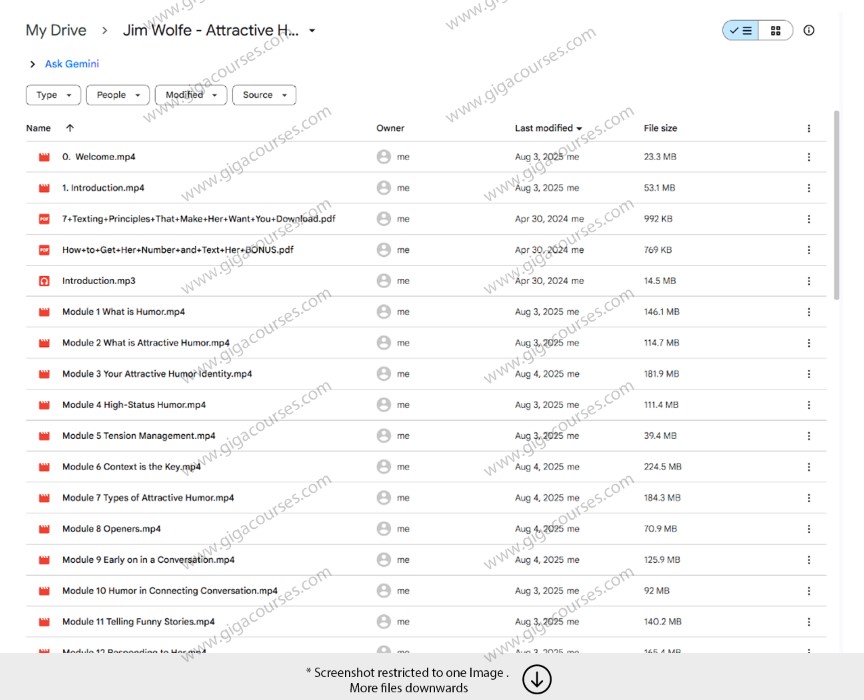Open the People filter dropdown

[x=117, y=95]
